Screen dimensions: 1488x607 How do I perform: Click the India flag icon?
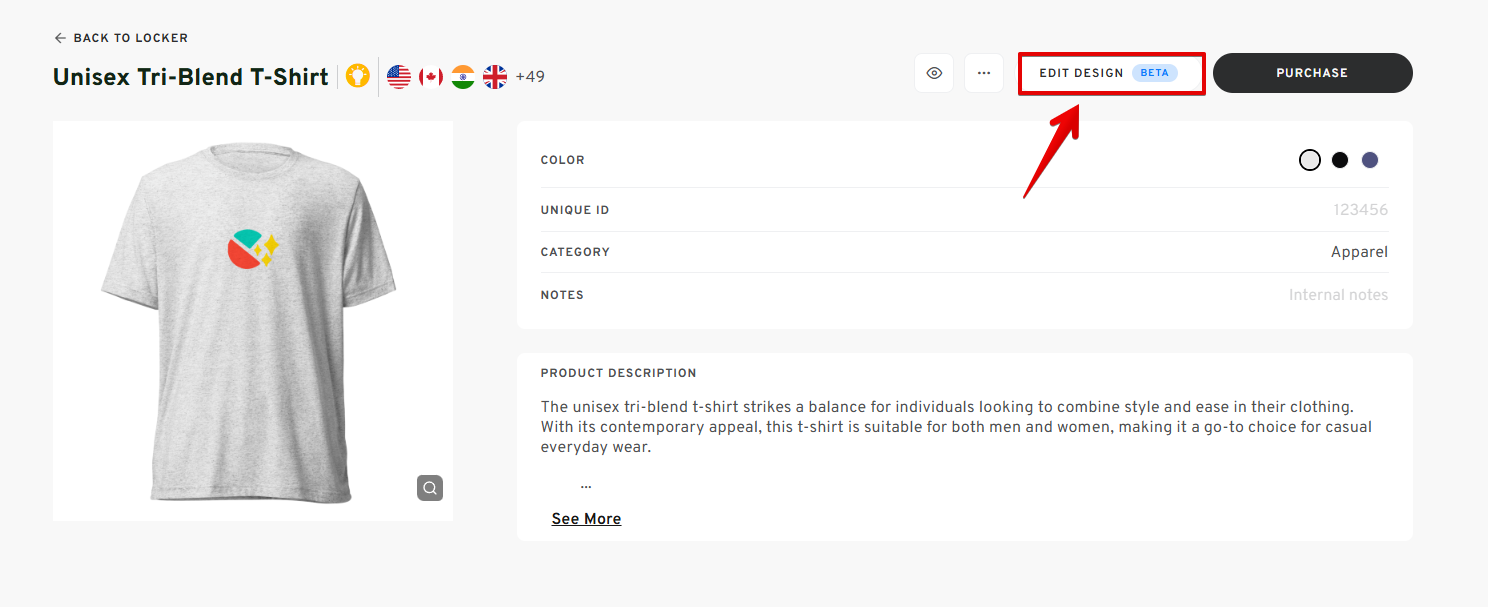[x=463, y=77]
